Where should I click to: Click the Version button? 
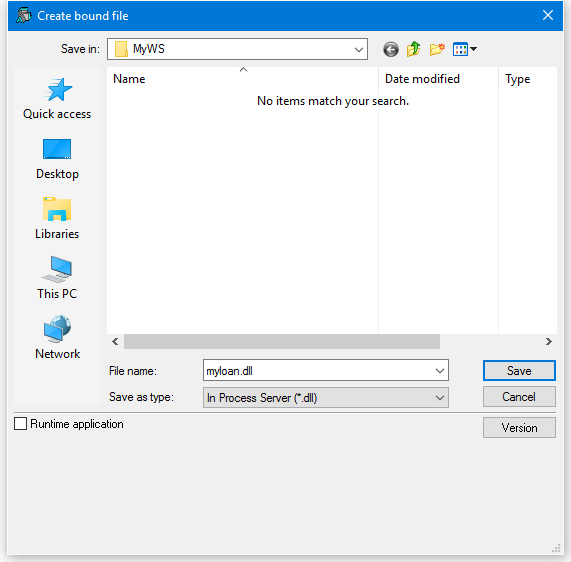click(x=519, y=428)
